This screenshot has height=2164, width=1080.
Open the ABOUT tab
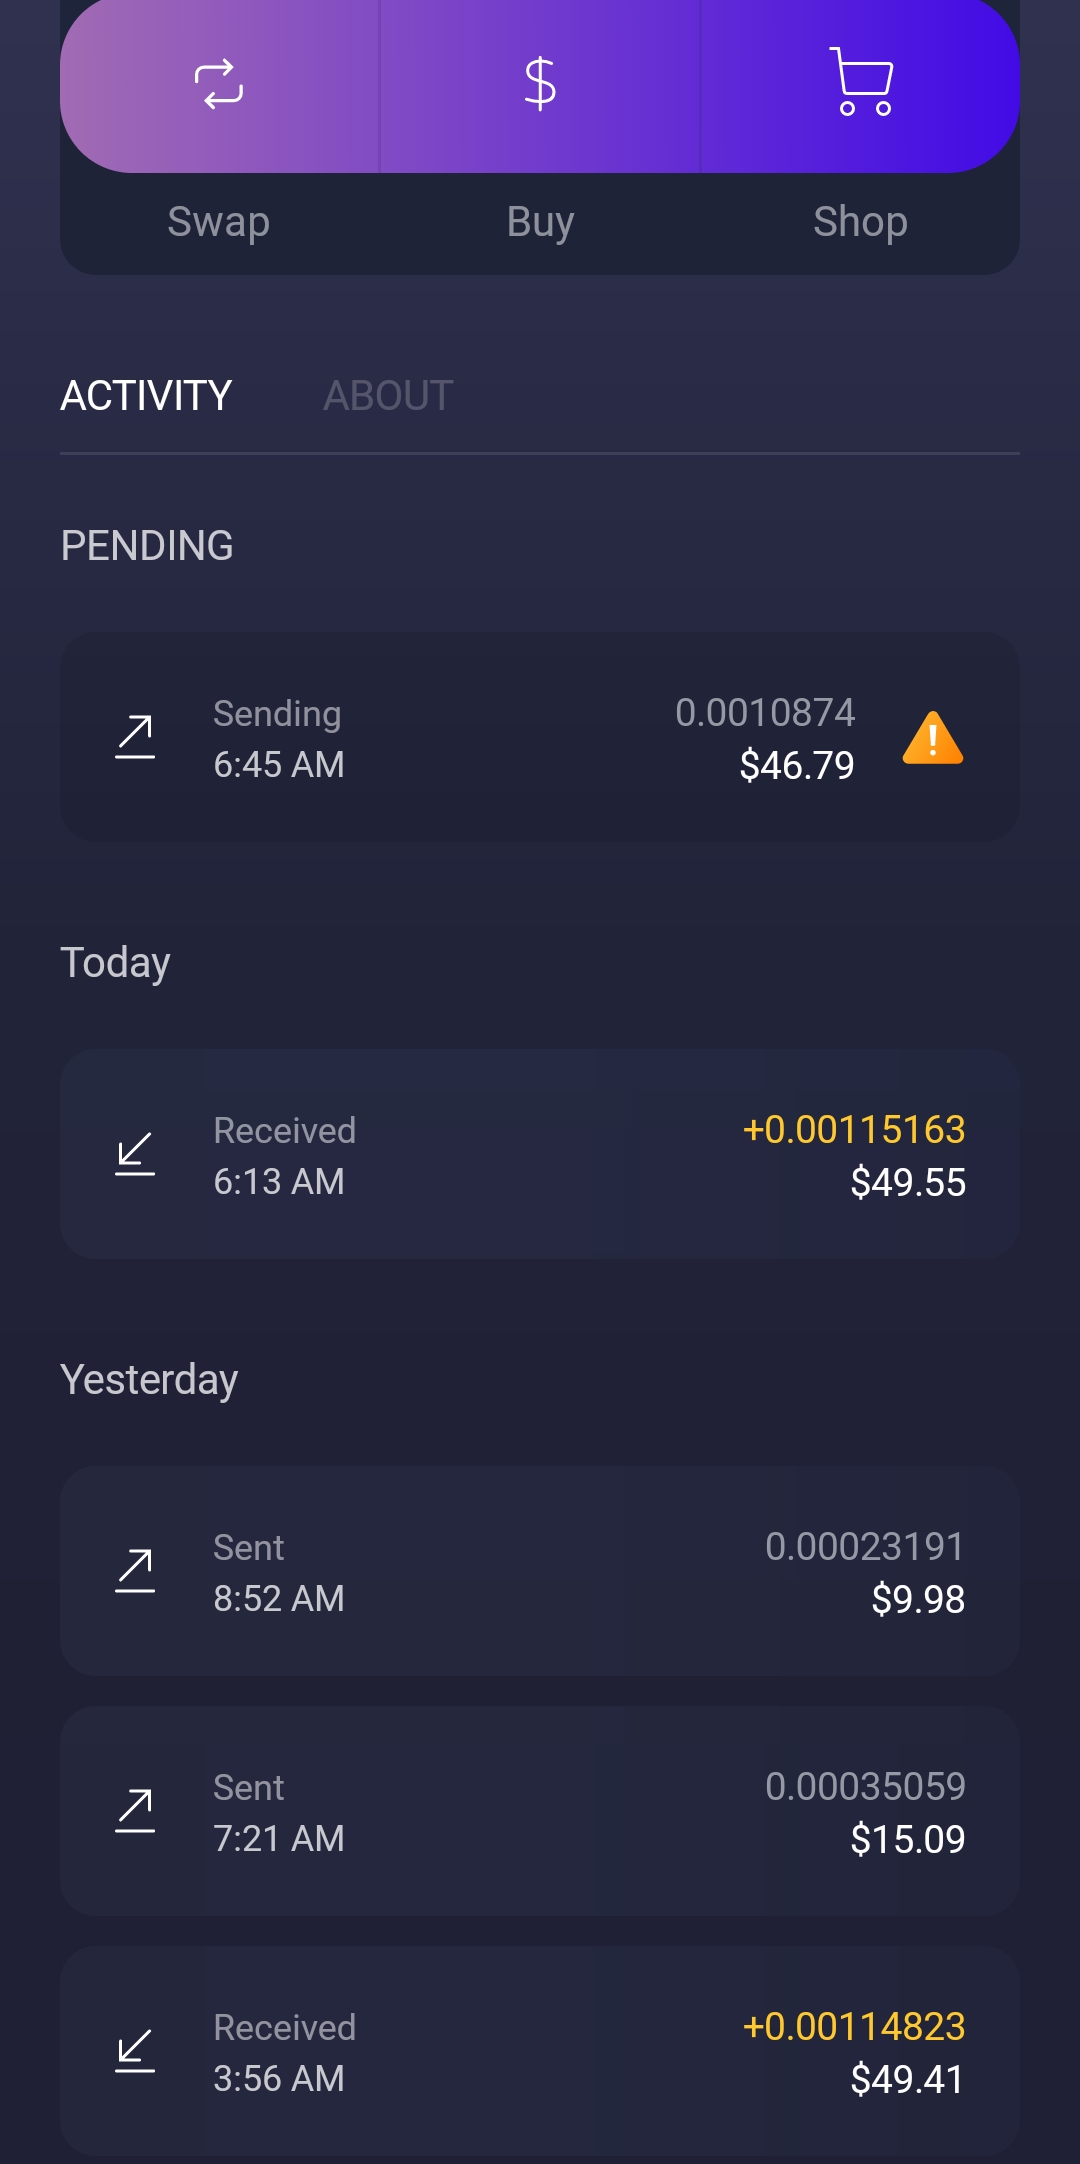(388, 396)
